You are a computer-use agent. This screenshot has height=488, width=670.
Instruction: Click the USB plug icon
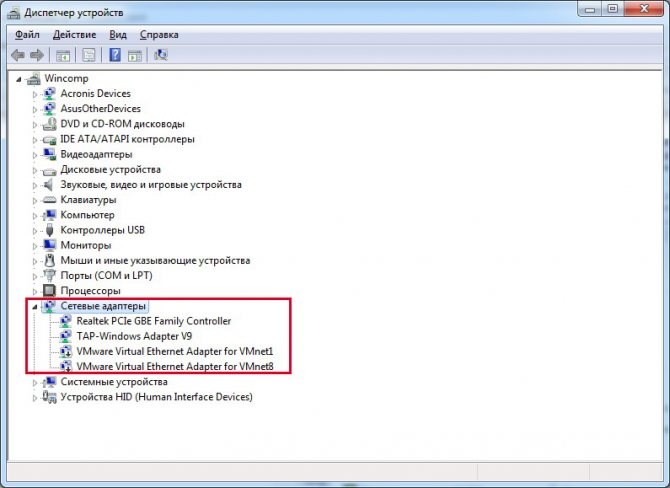[x=50, y=230]
